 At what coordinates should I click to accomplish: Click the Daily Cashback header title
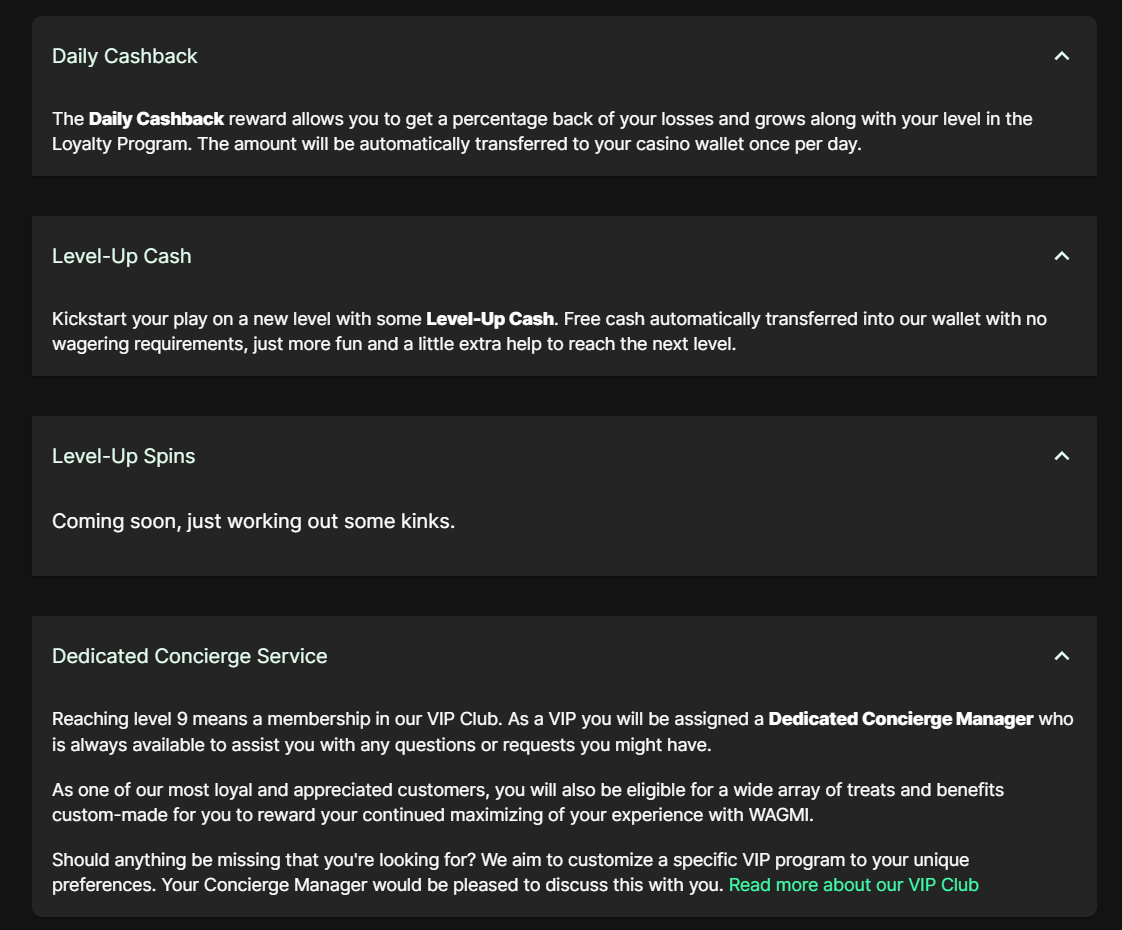point(125,56)
